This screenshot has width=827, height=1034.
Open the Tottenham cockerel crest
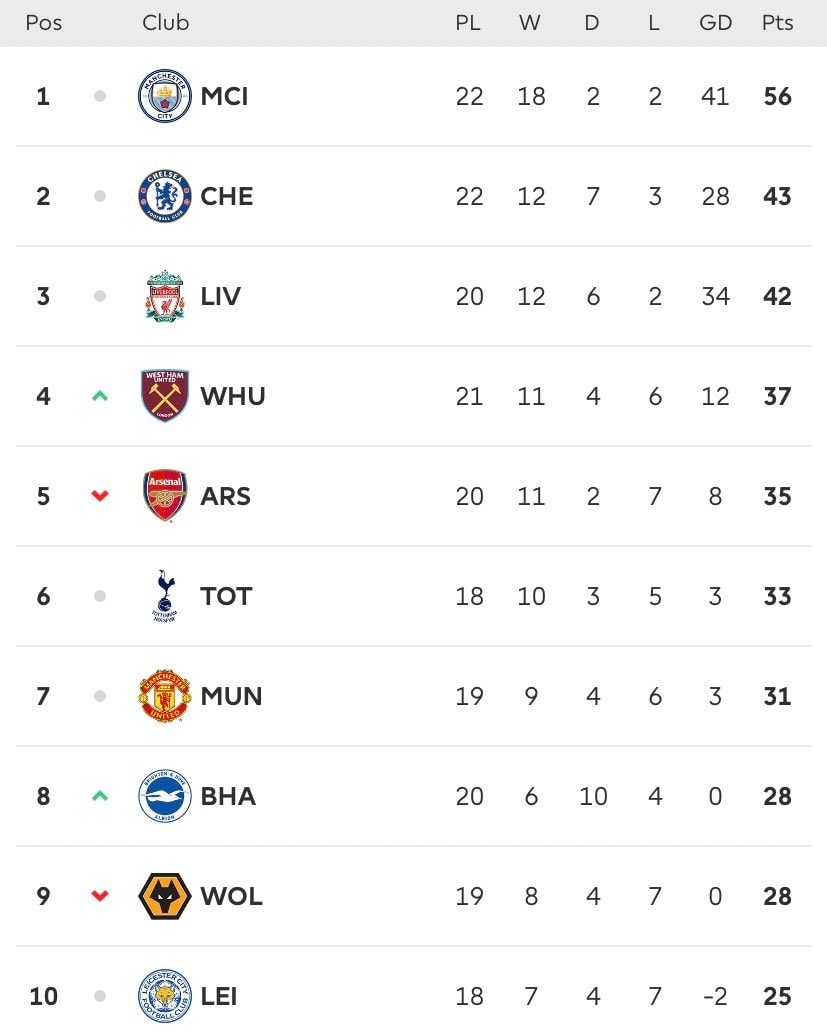165,596
